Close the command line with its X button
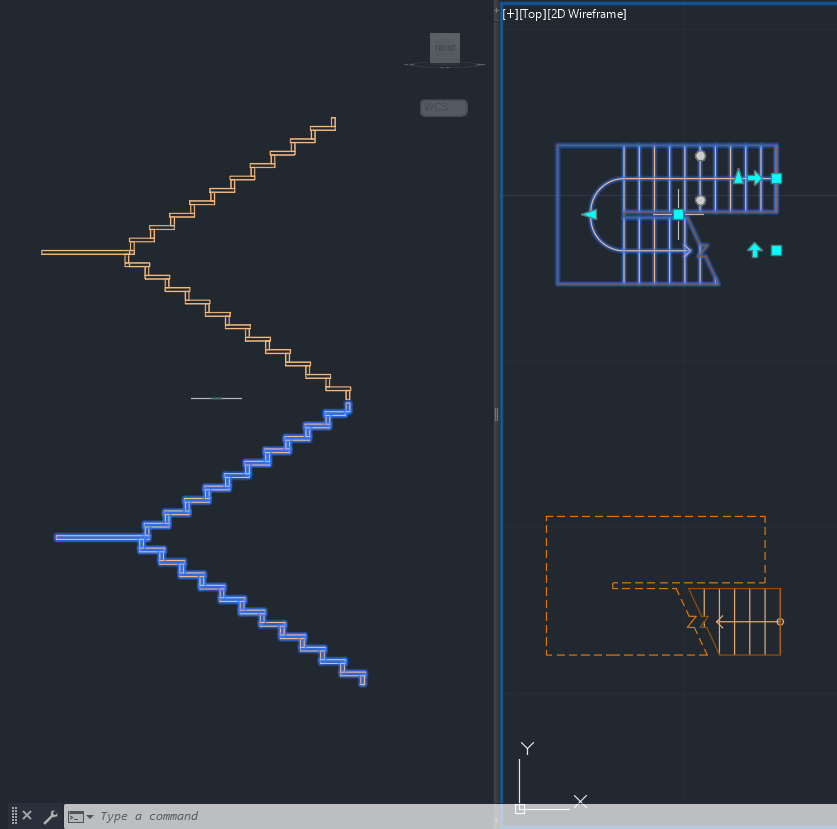The height and width of the screenshot is (829, 837). 26,816
